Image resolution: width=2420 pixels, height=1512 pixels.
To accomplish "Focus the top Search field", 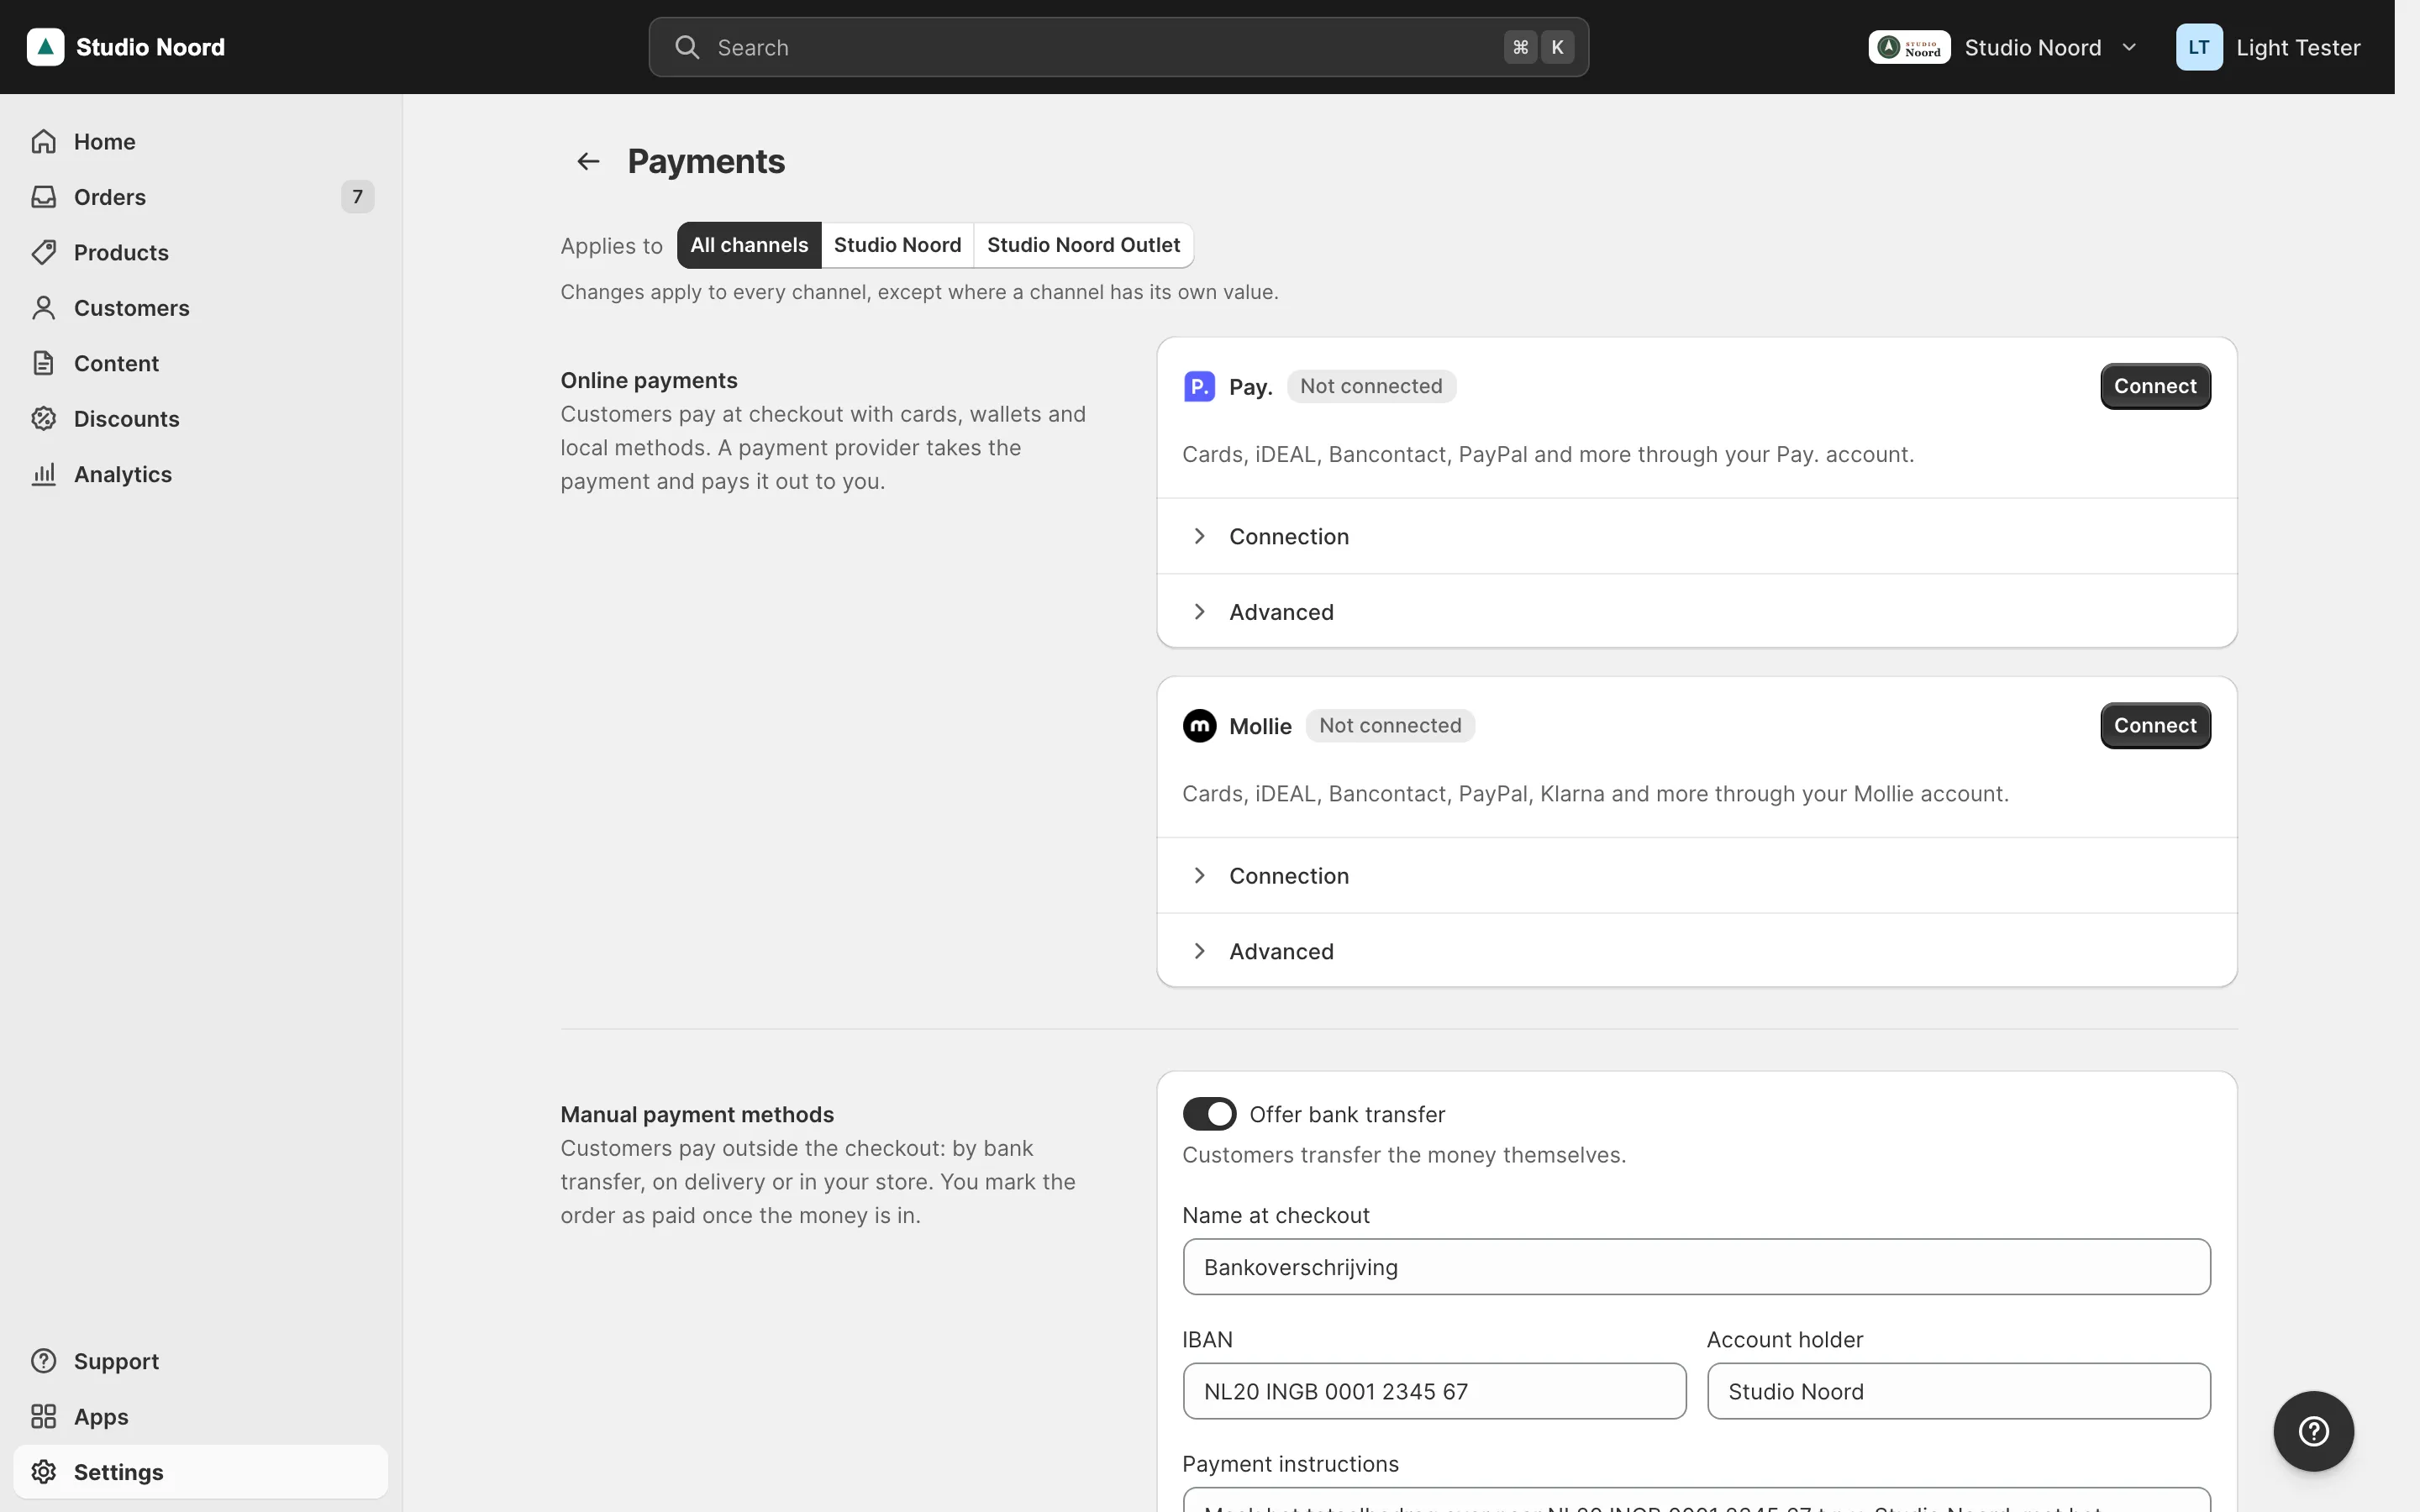I will (x=1118, y=47).
